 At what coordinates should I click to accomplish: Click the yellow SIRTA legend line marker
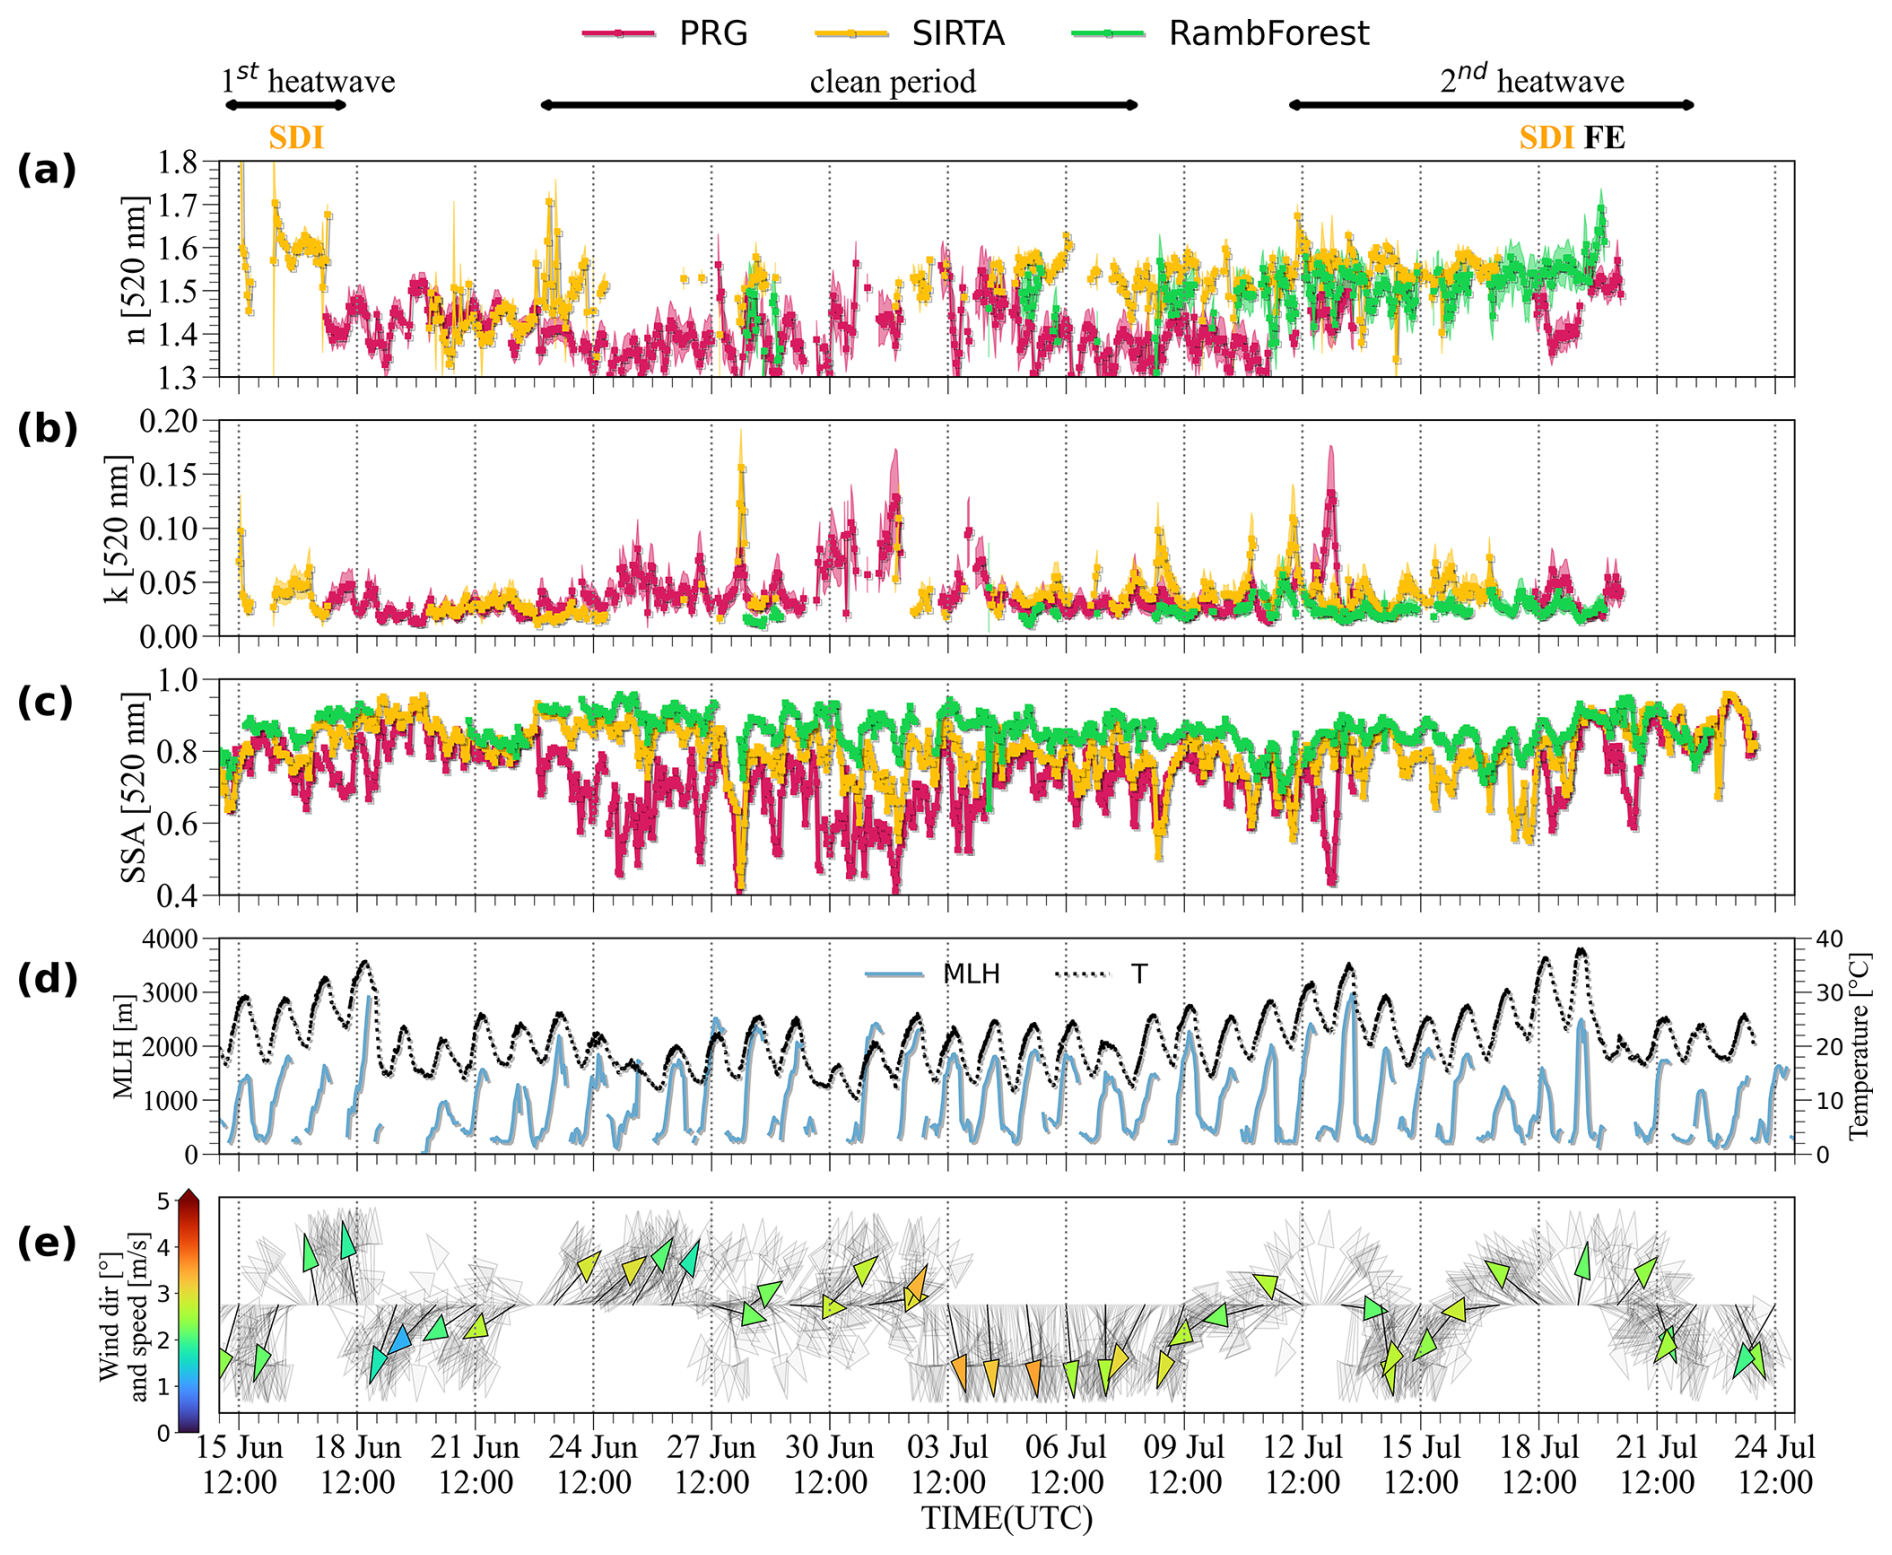pyautogui.click(x=852, y=34)
